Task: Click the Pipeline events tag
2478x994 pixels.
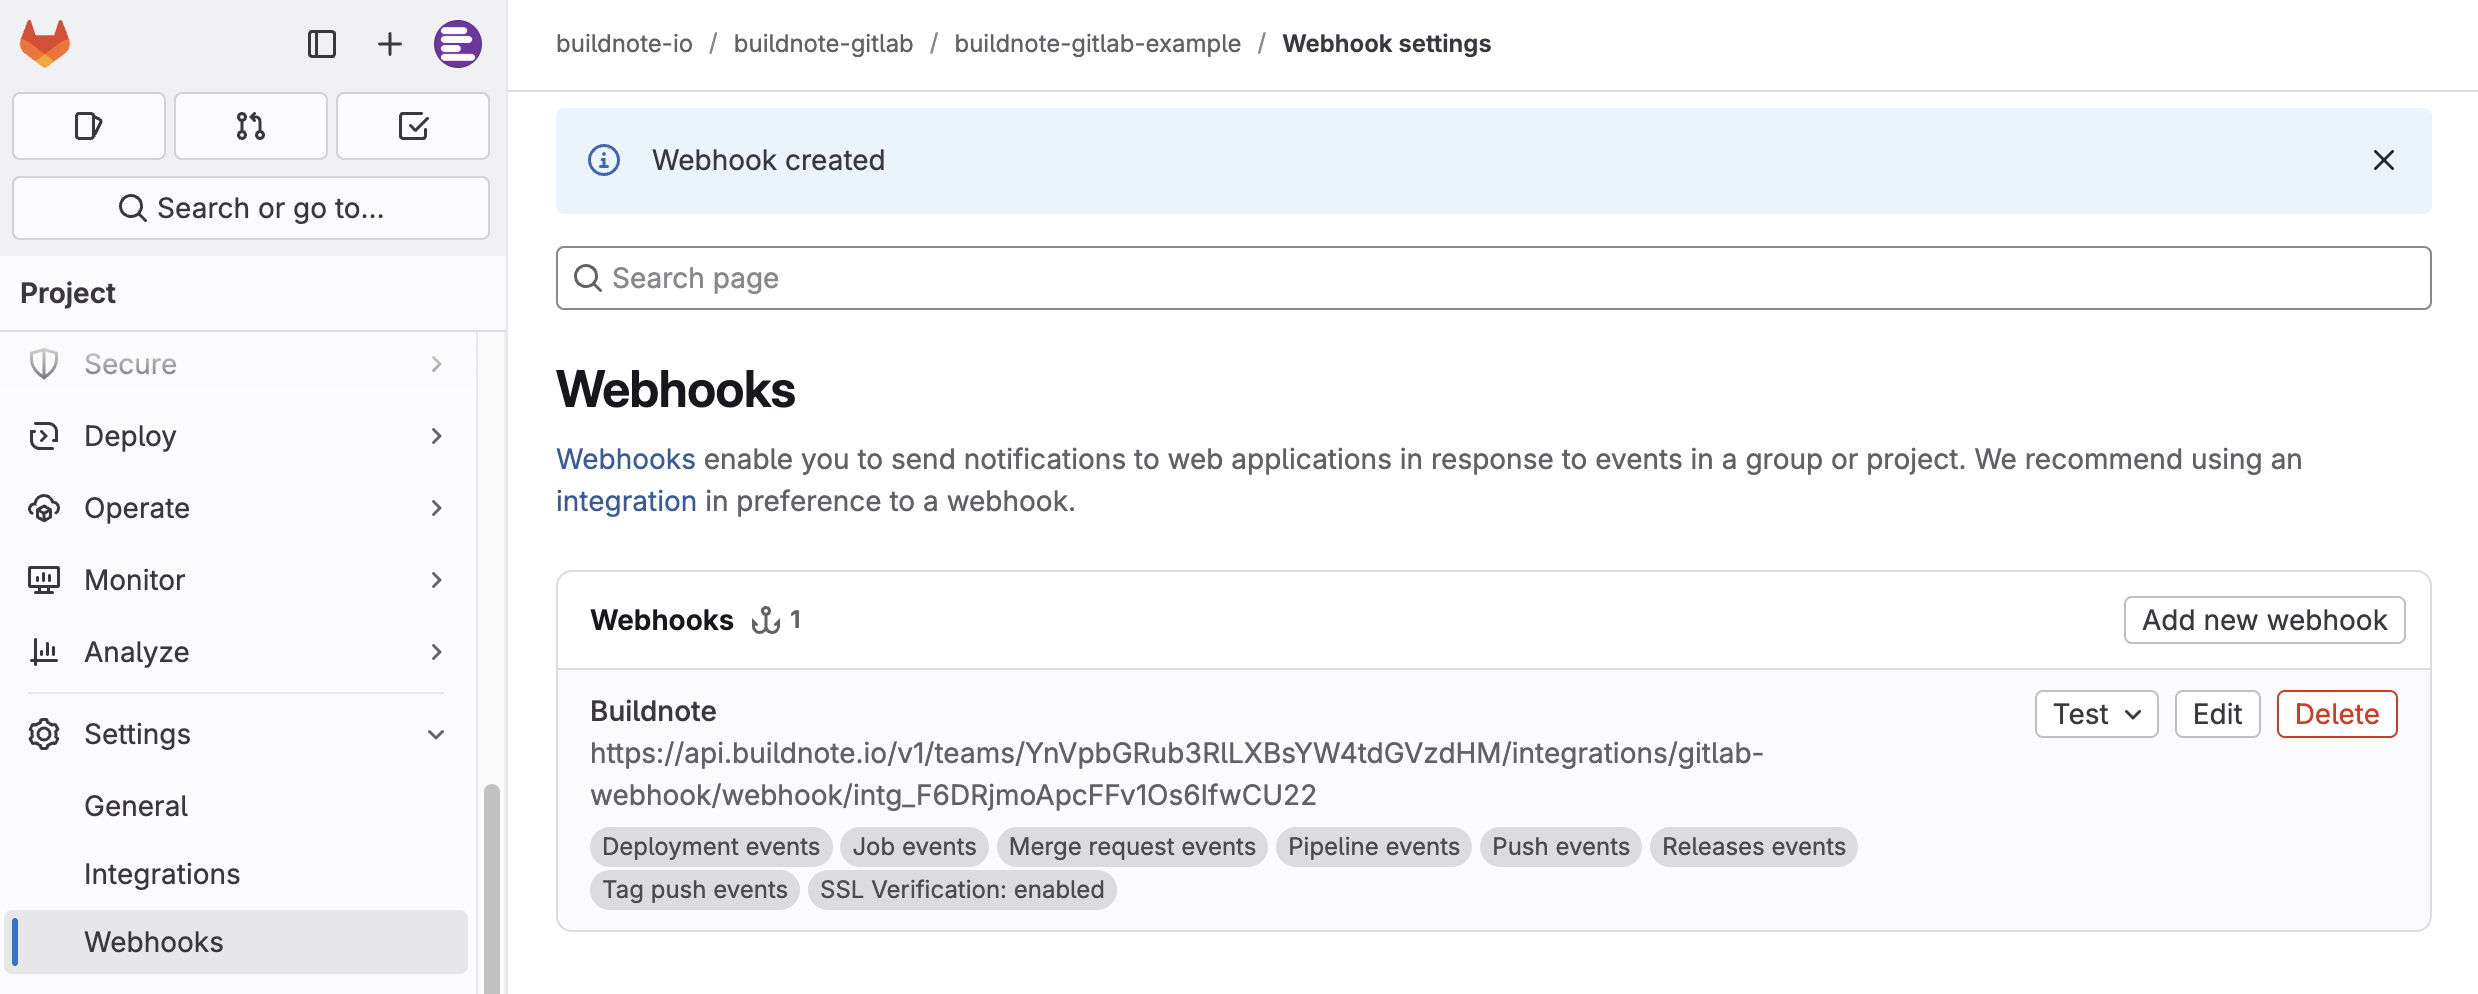Action: tap(1374, 847)
